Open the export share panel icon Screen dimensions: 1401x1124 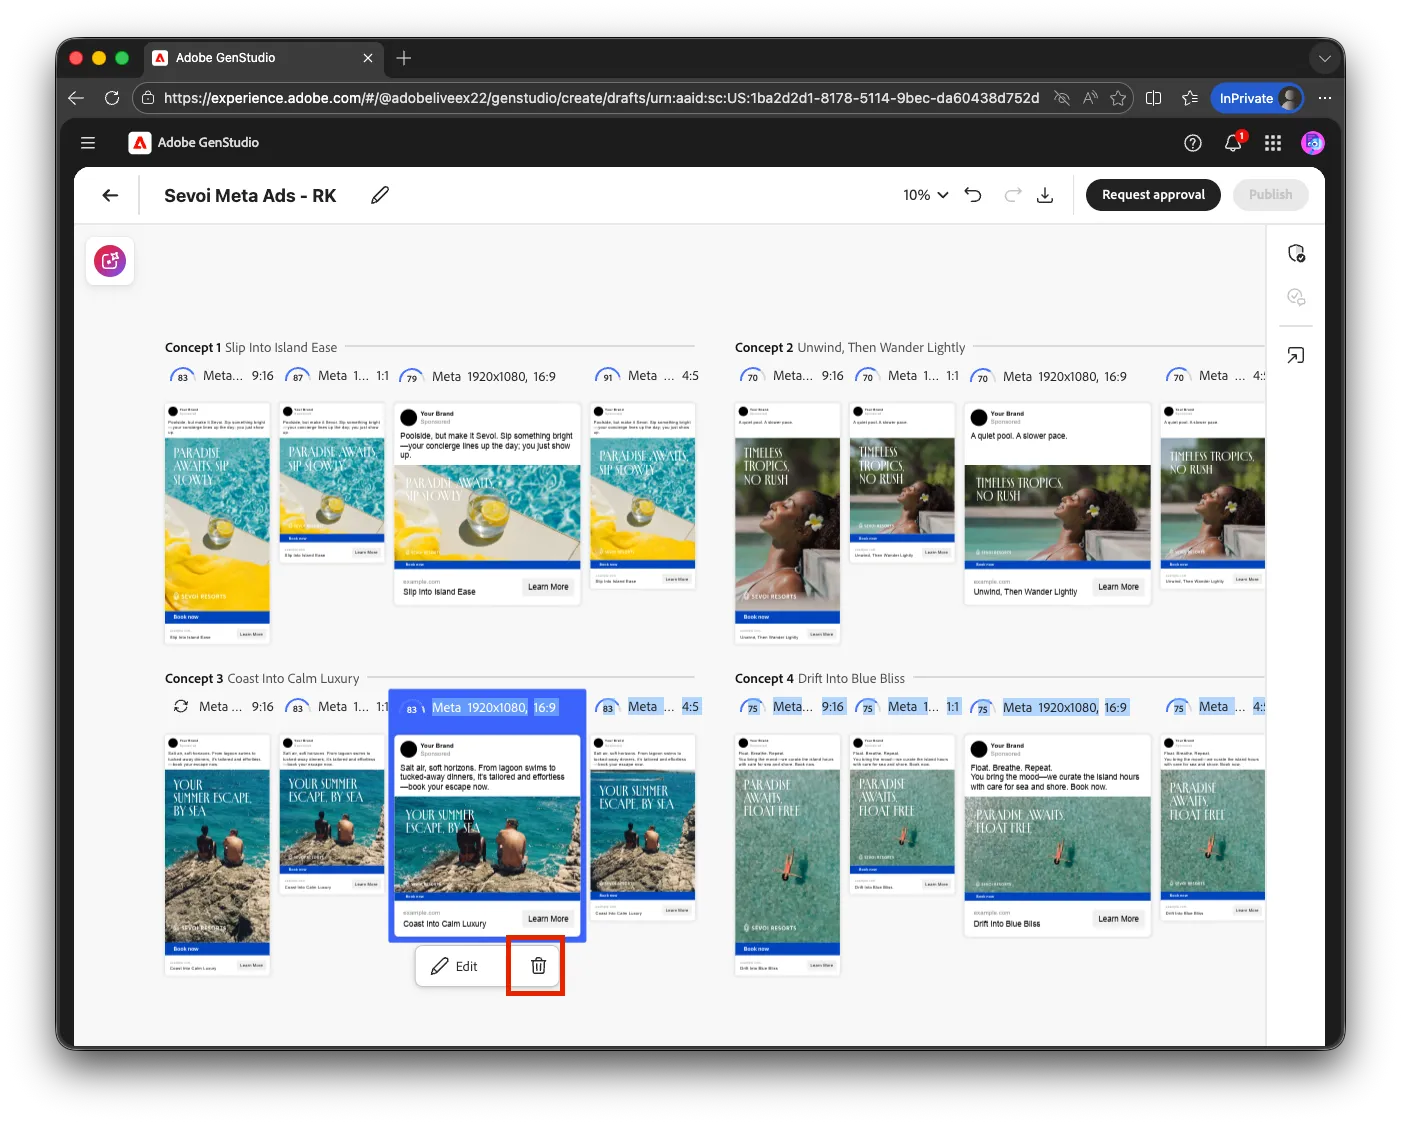tap(1296, 355)
